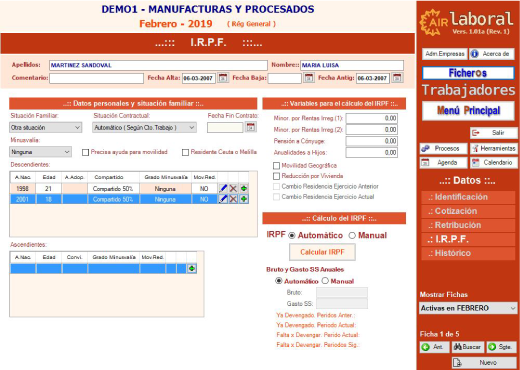Toggle Cambio Residencia Ejercicio Anterior
This screenshot has width=520, height=370.
pos(276,187)
